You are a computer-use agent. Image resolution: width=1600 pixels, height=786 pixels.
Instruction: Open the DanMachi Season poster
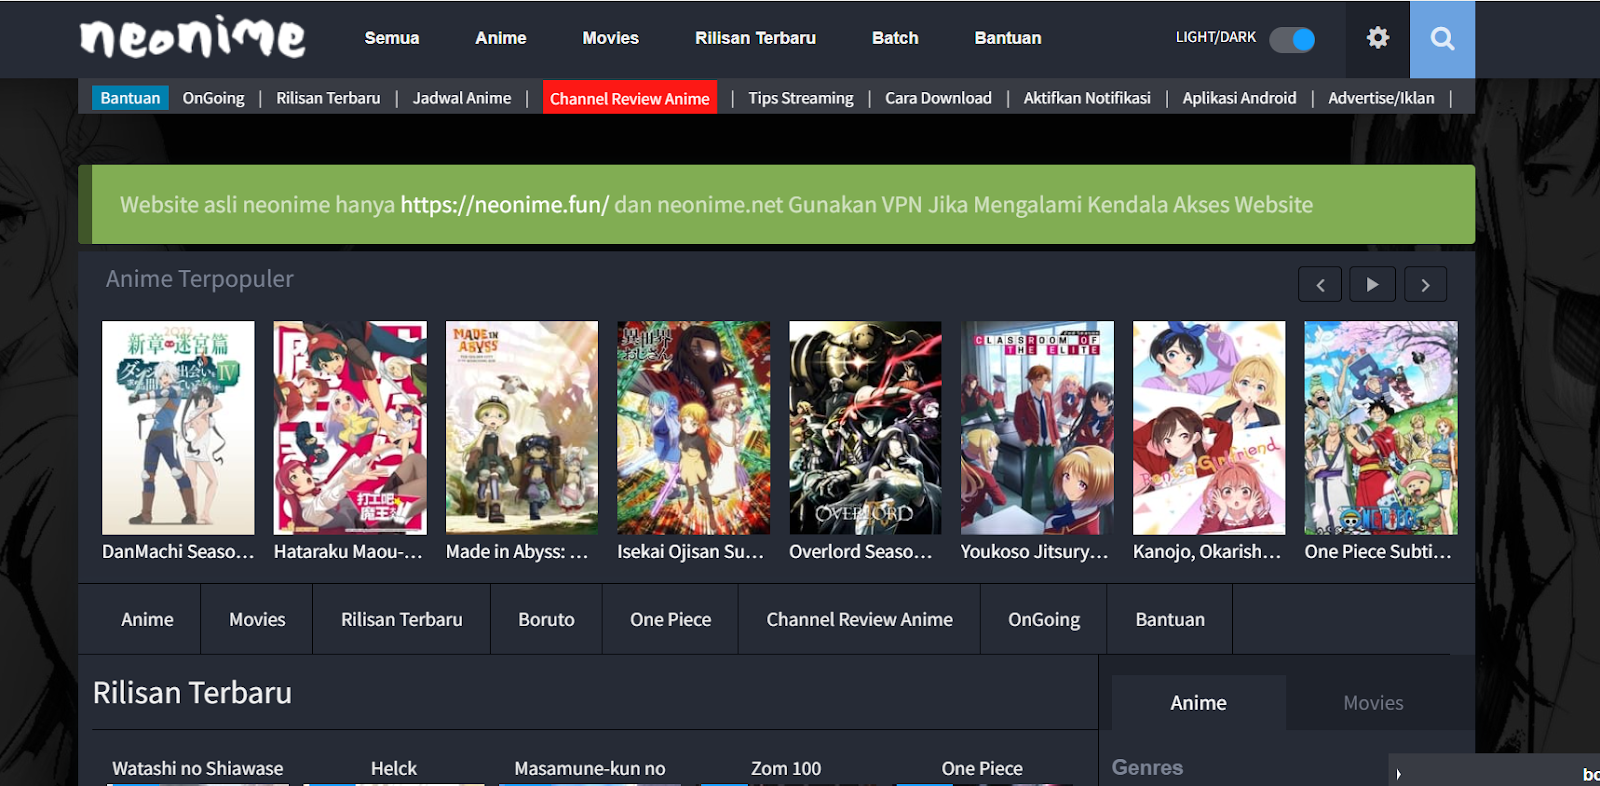178,428
